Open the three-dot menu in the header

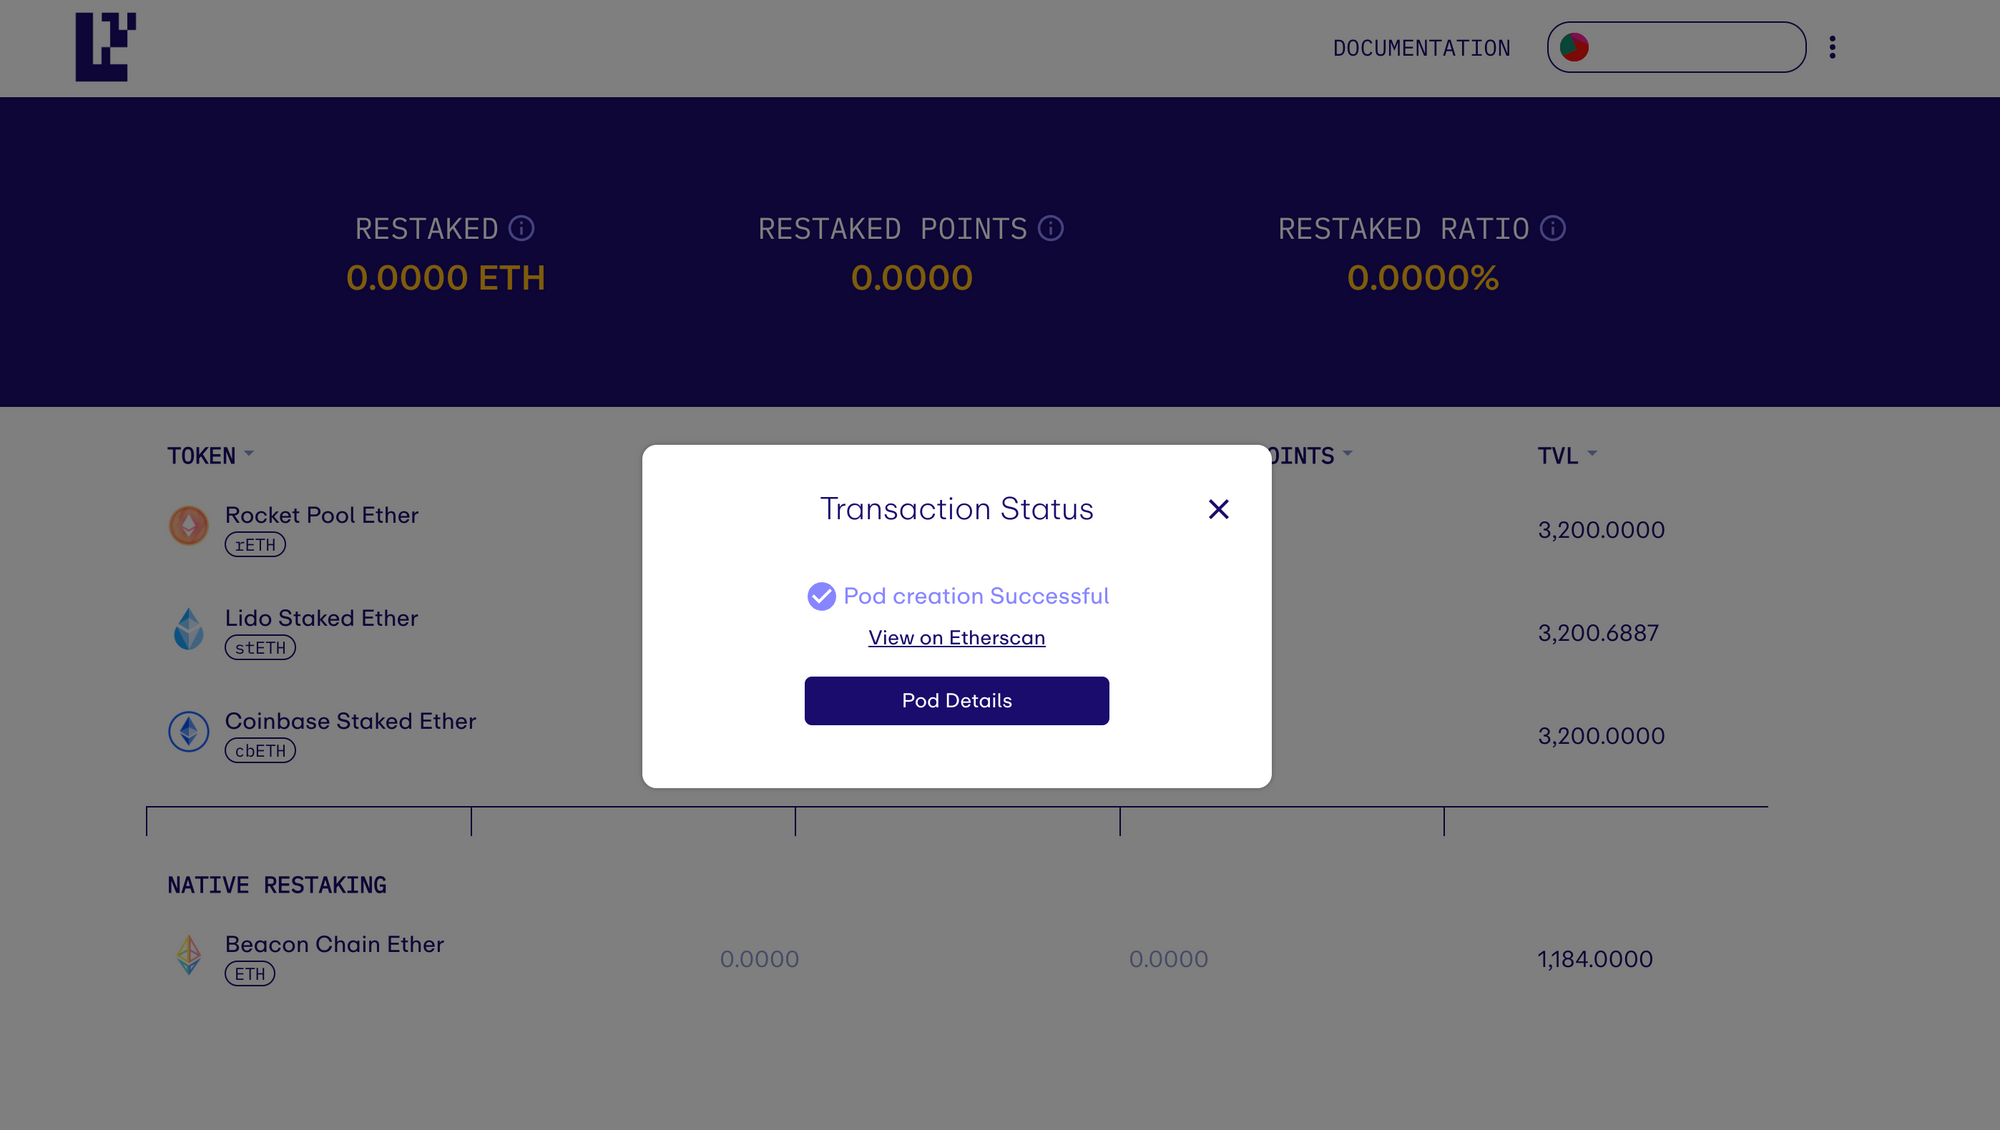tap(1833, 47)
